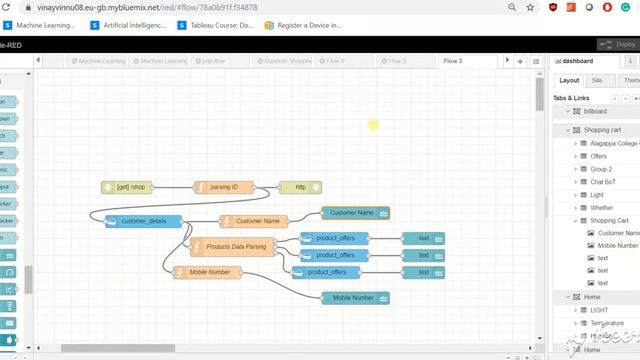Expand the Group 2 group
This screenshot has width=640, height=360.
point(576,169)
